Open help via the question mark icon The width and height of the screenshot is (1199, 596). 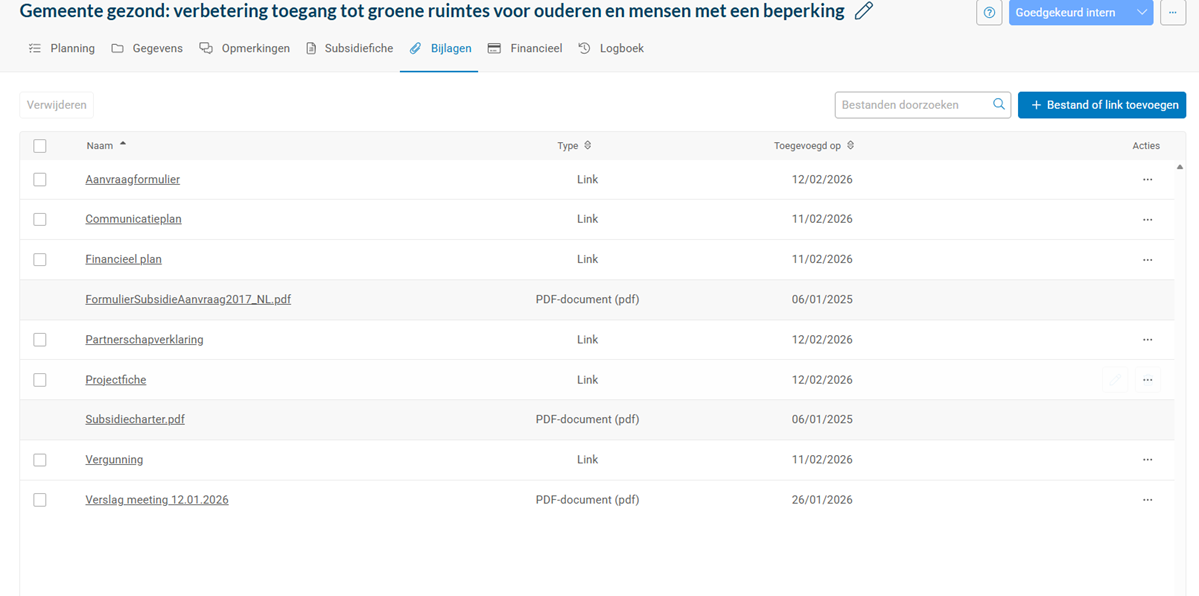pos(989,13)
